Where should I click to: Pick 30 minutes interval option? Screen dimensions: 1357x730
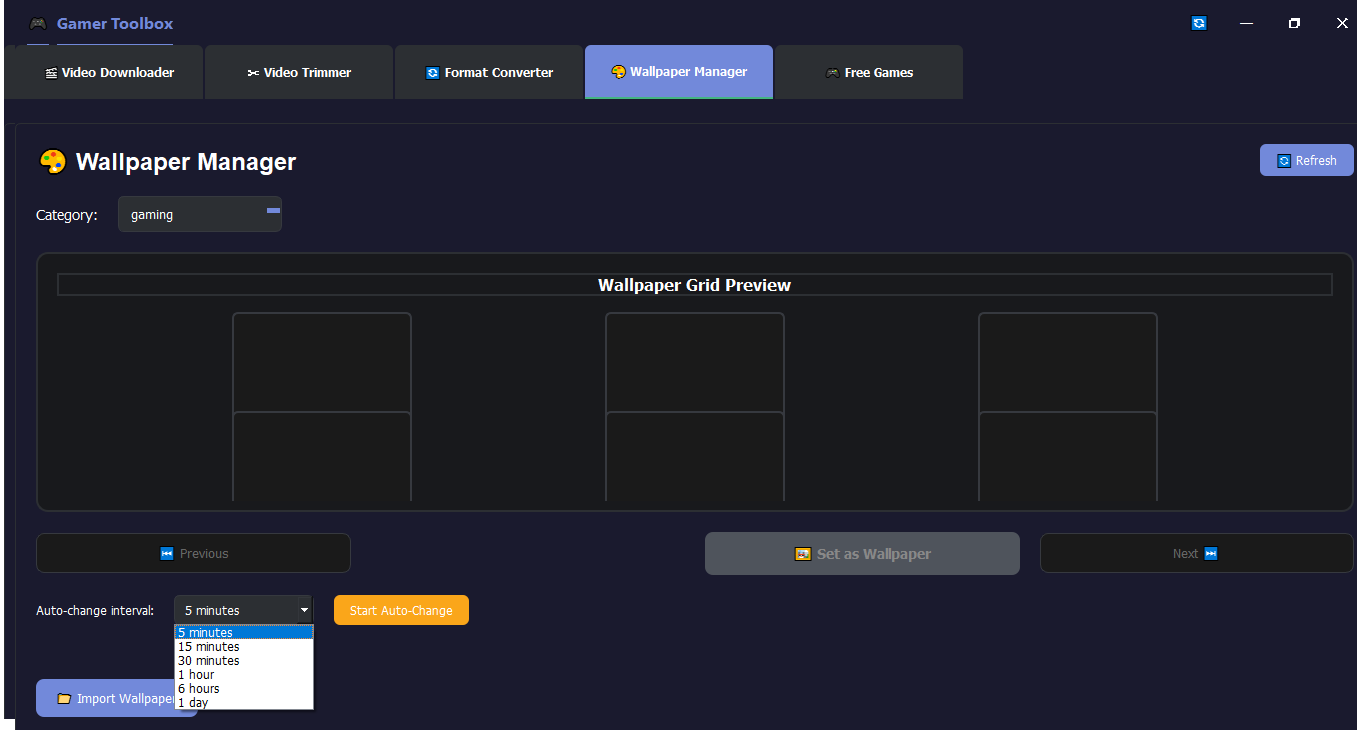[x=244, y=660]
